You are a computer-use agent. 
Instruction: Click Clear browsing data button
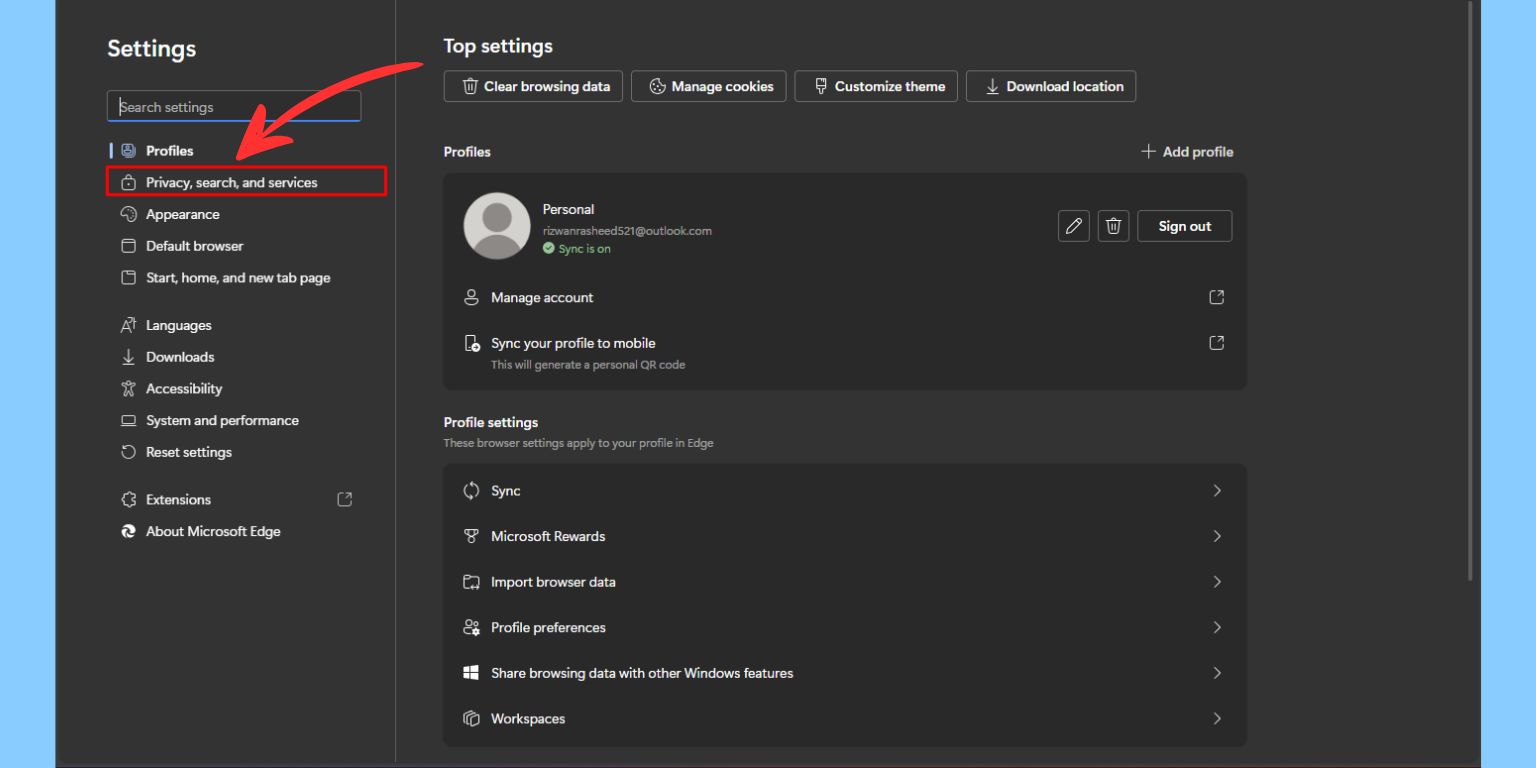[x=534, y=86]
